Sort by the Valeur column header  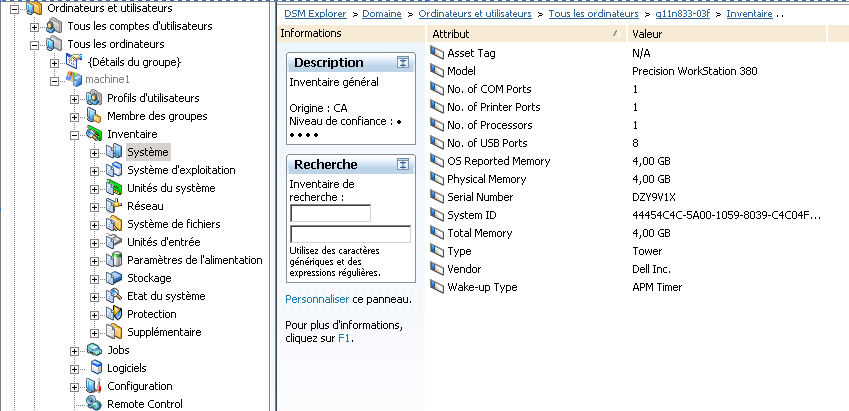point(727,34)
